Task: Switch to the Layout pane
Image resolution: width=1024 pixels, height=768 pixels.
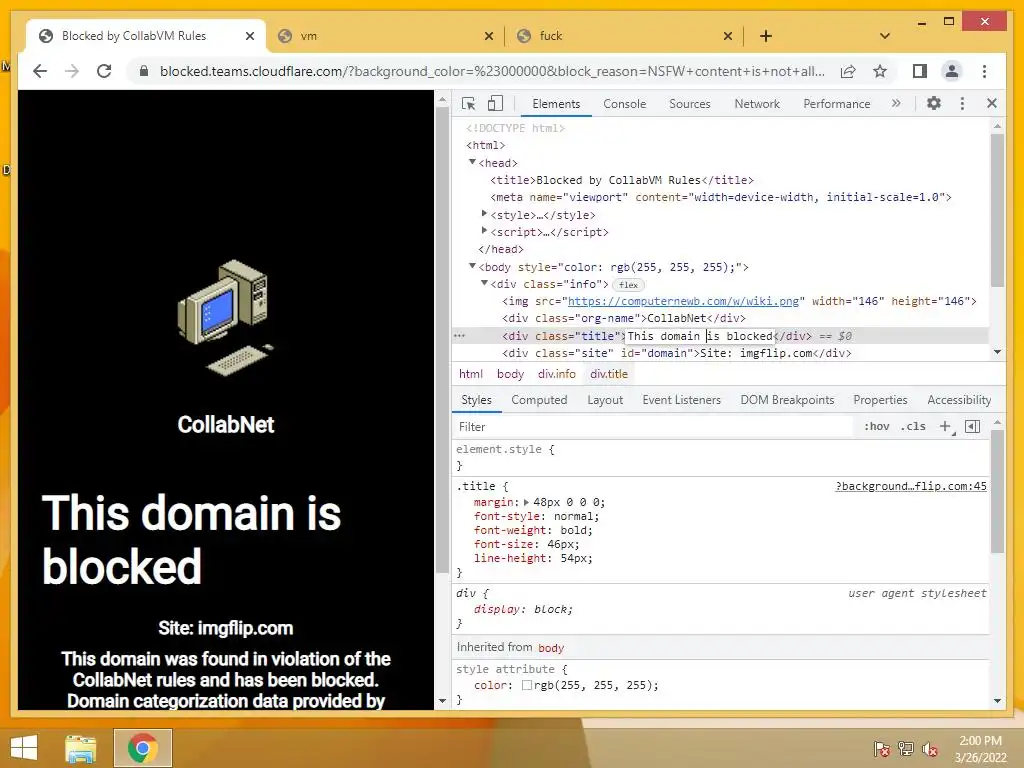Action: [x=605, y=400]
